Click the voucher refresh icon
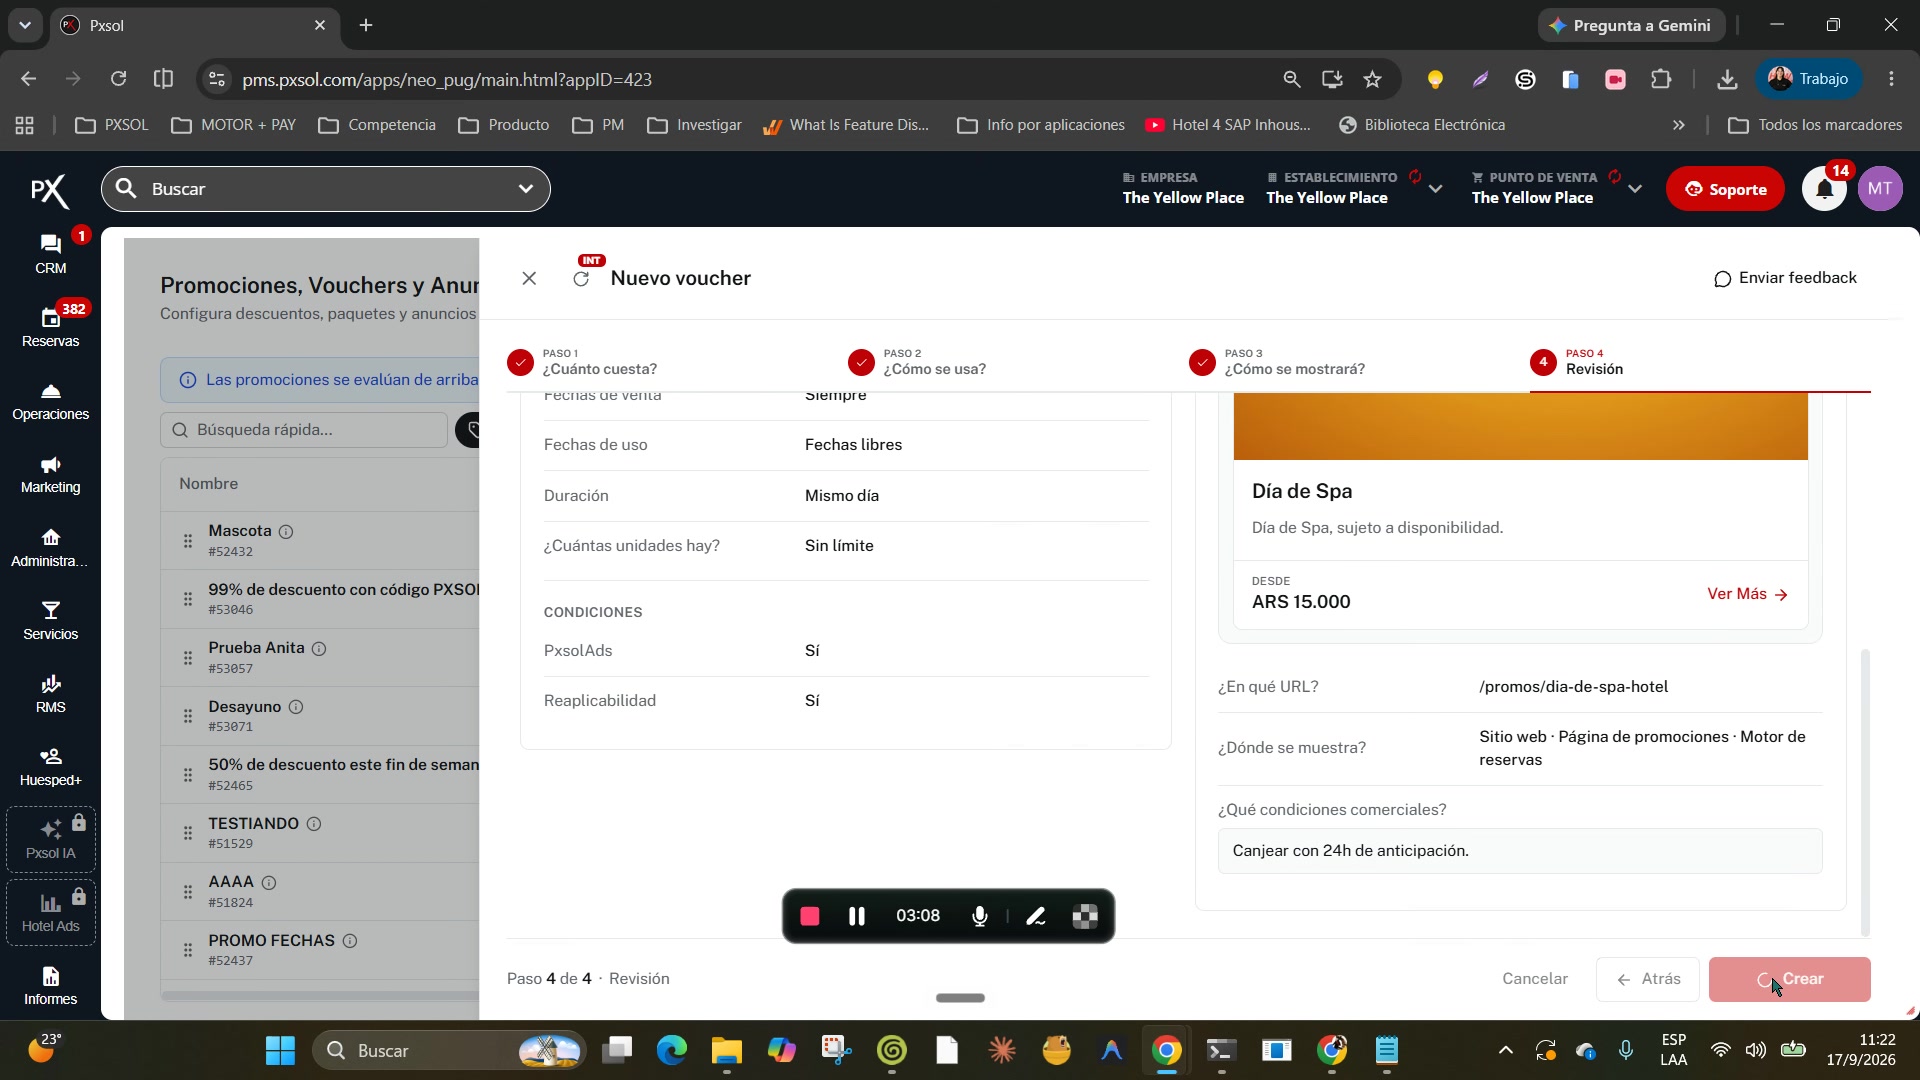This screenshot has height=1080, width=1920. [581, 279]
